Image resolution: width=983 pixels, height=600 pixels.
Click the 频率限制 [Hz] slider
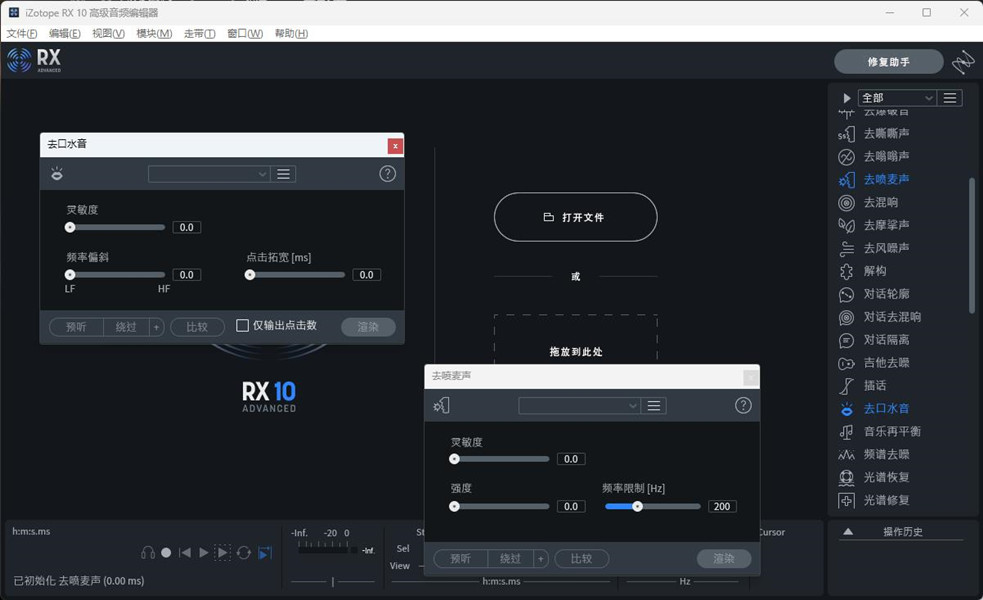pyautogui.click(x=653, y=507)
